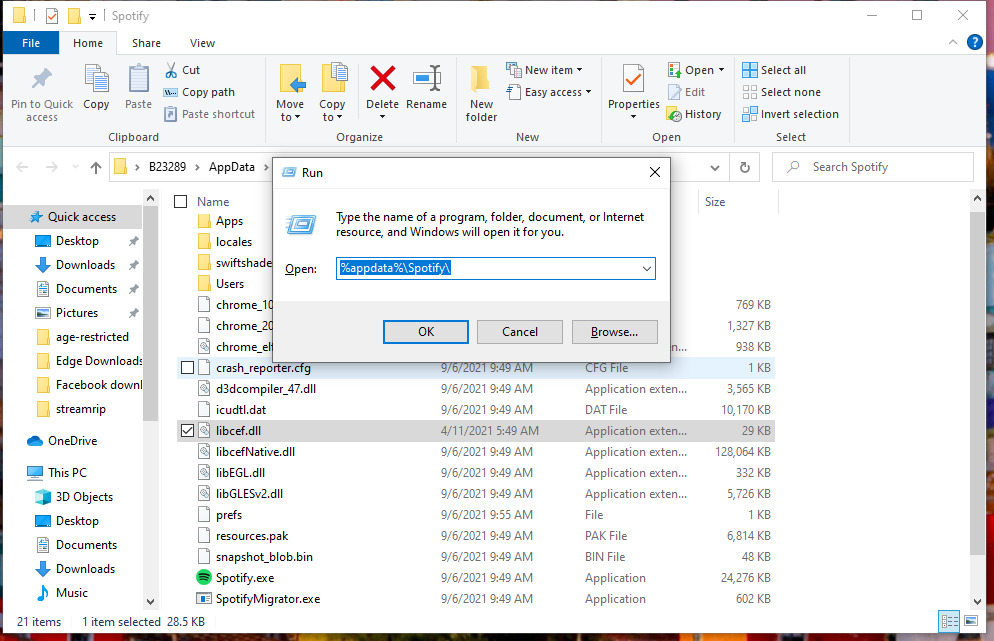Expand the Open combo box in Run
This screenshot has width=994, height=641.
tap(646, 269)
